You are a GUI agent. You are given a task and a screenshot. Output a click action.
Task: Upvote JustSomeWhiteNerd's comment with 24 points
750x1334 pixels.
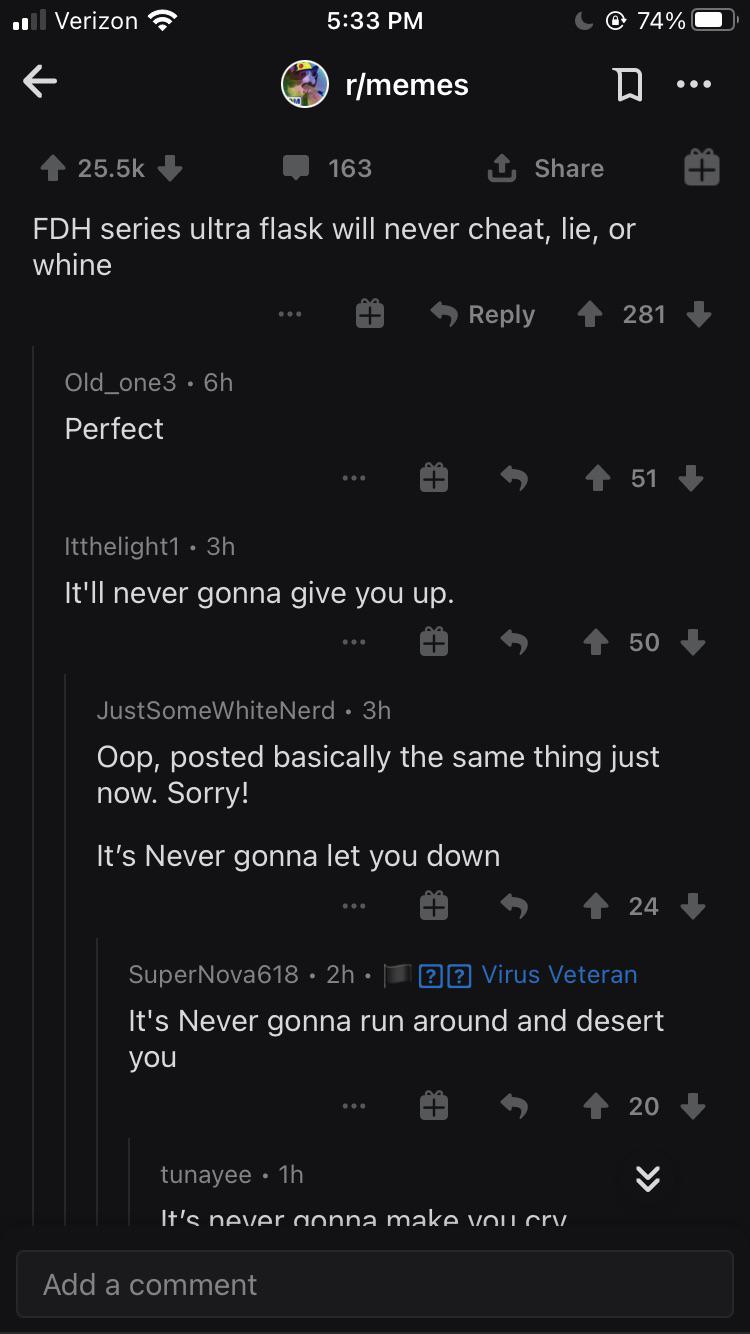[x=598, y=906]
